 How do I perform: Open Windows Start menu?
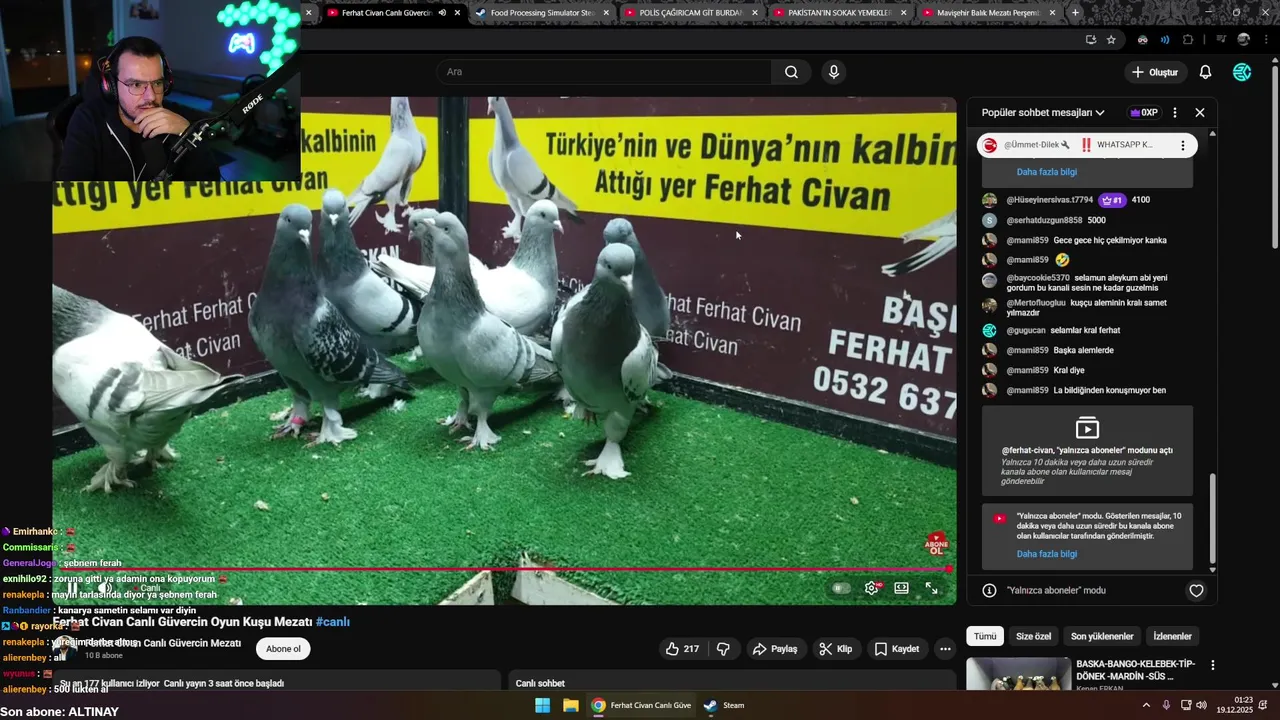click(x=542, y=705)
